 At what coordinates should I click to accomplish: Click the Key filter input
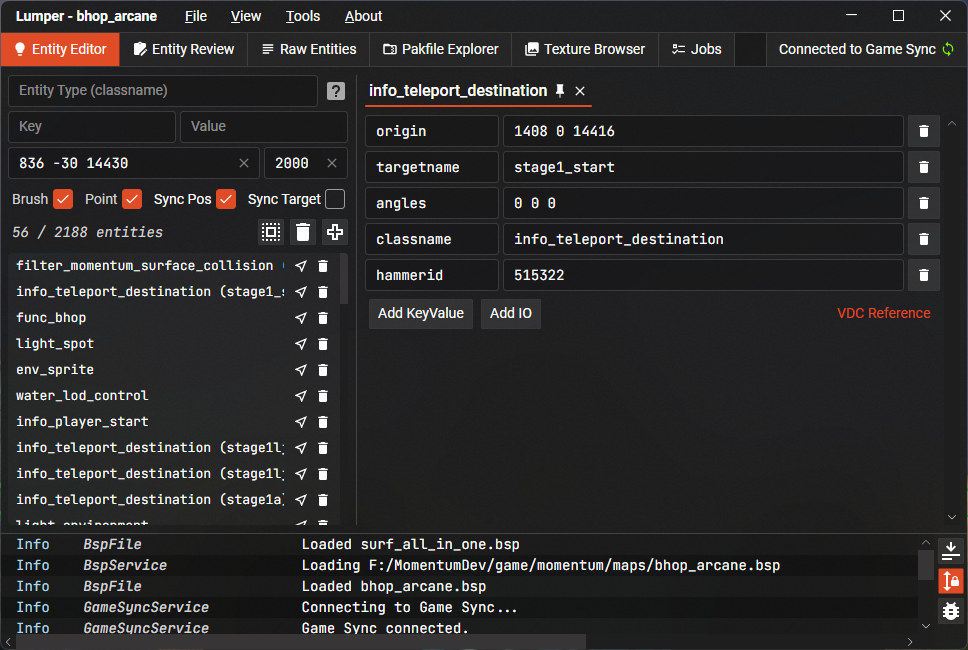coord(92,127)
